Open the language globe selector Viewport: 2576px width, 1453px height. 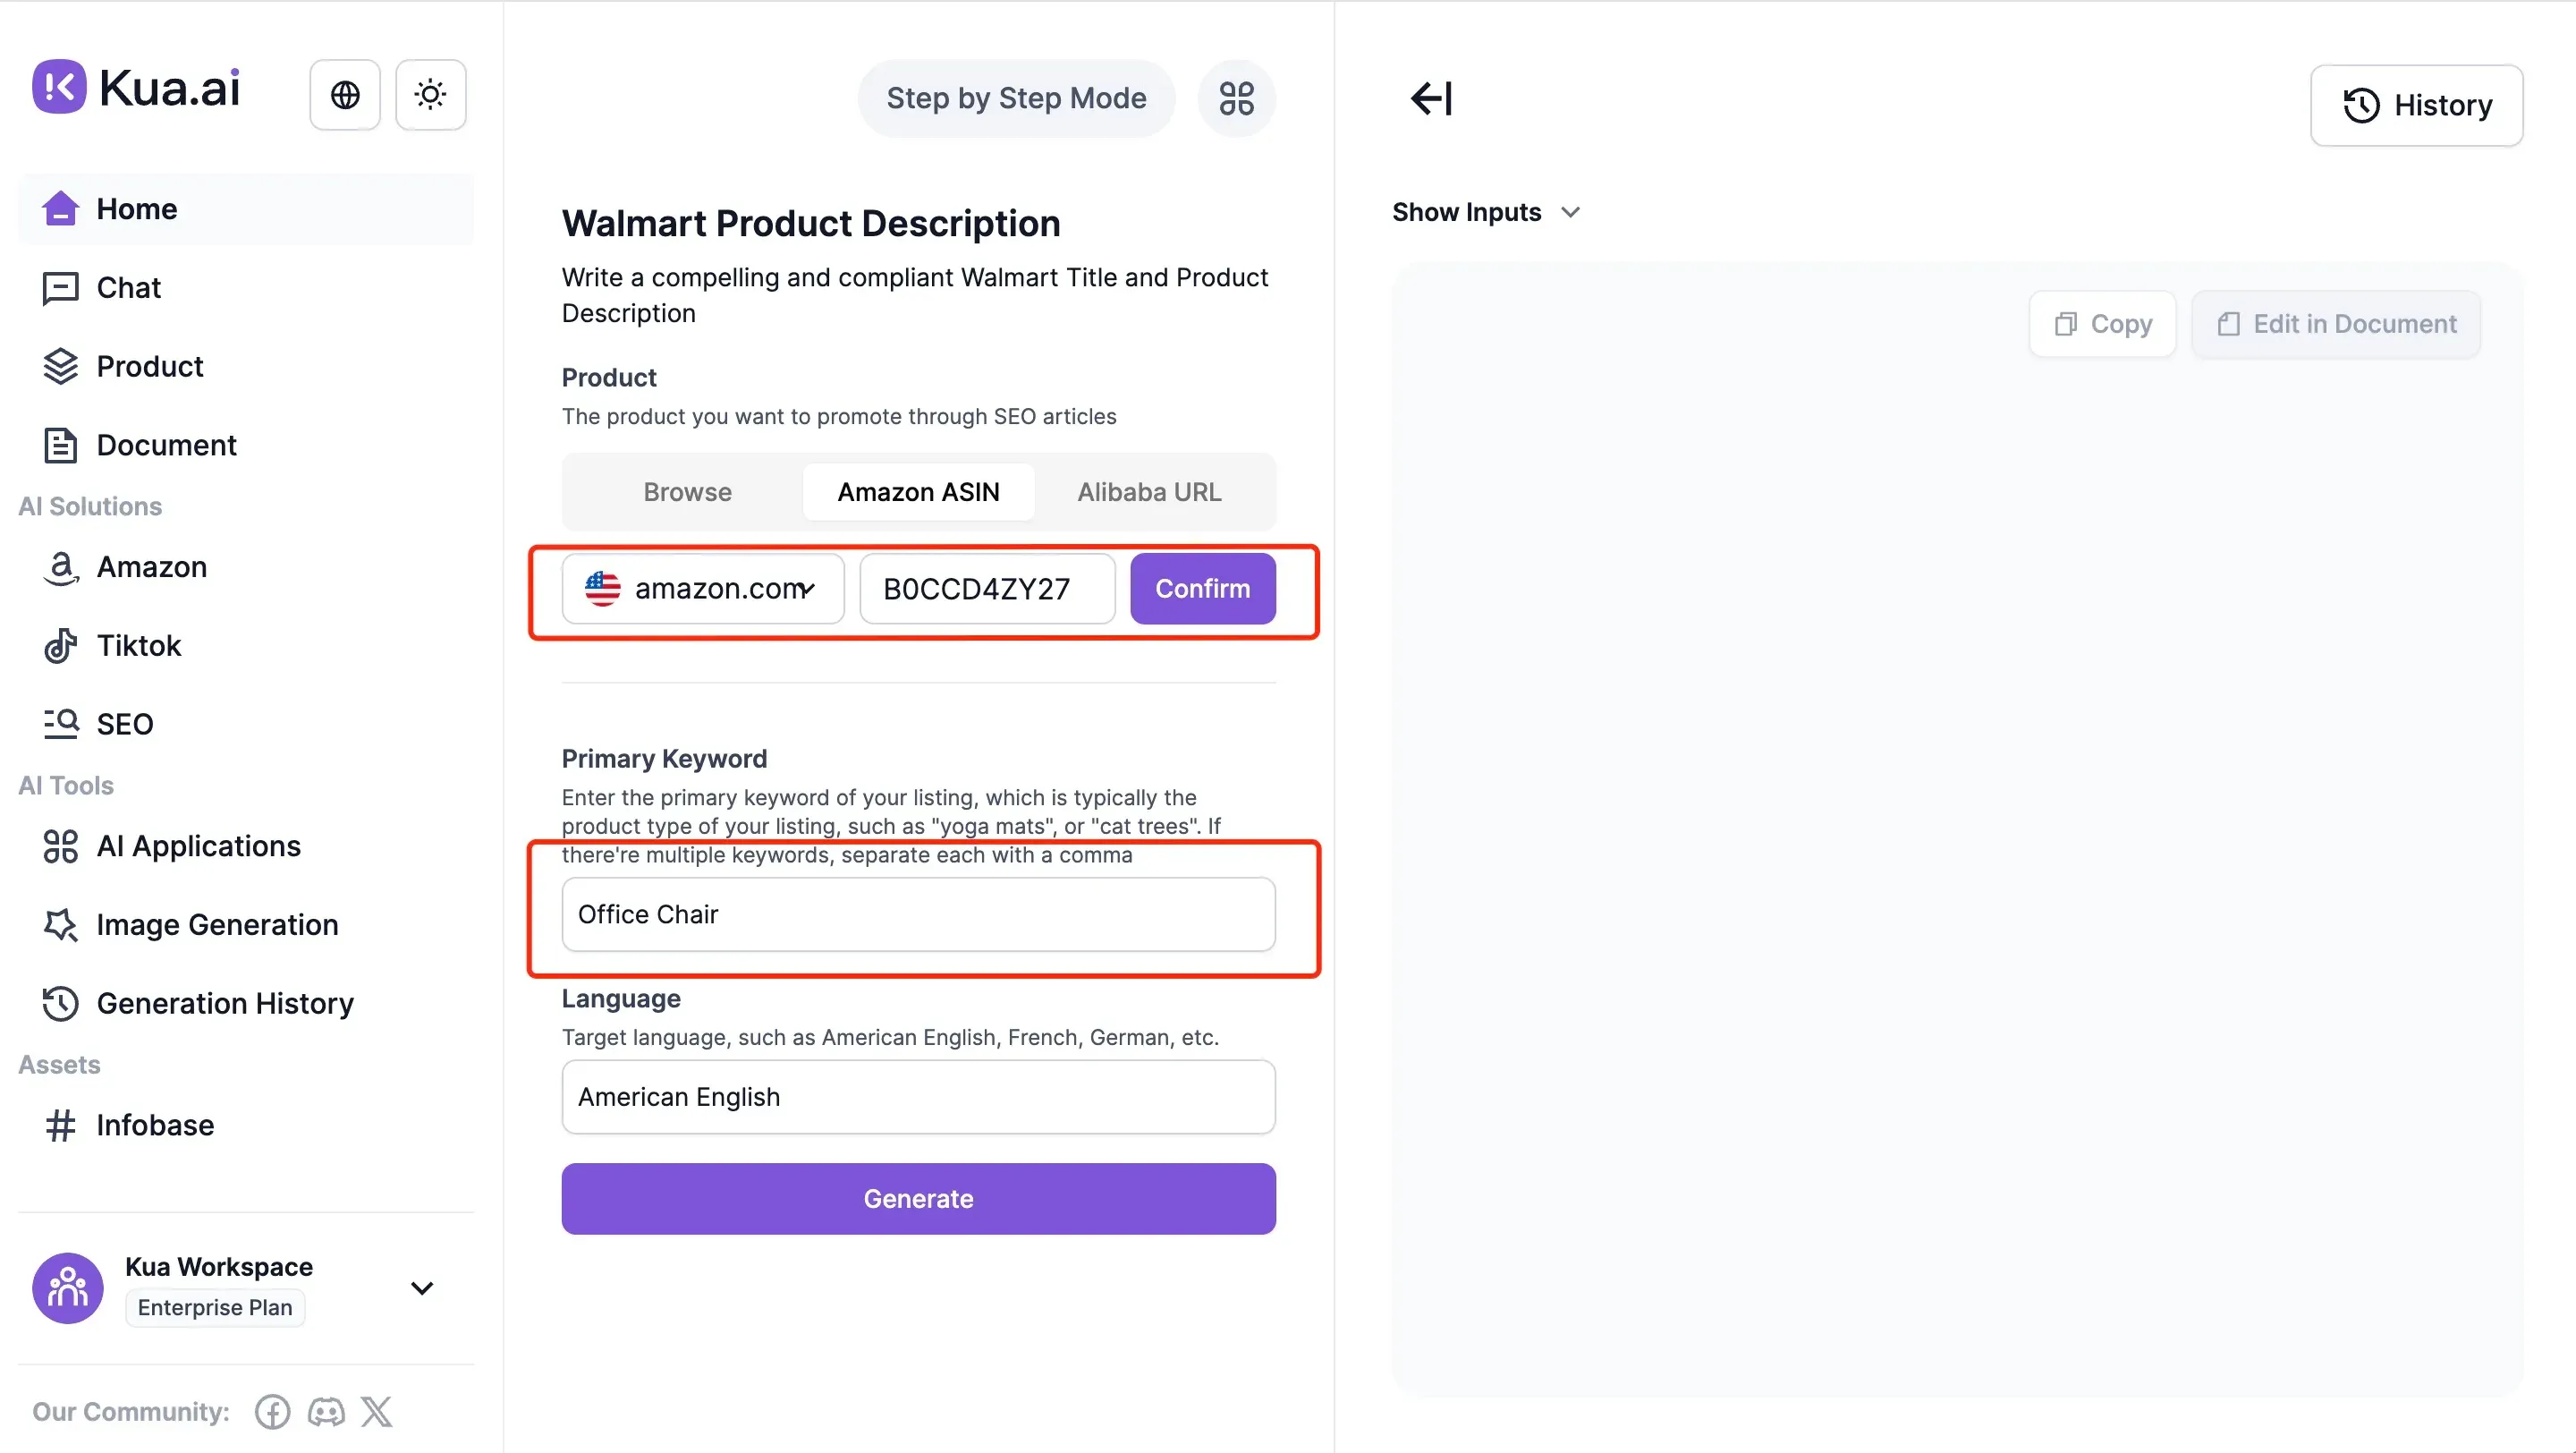pyautogui.click(x=345, y=95)
